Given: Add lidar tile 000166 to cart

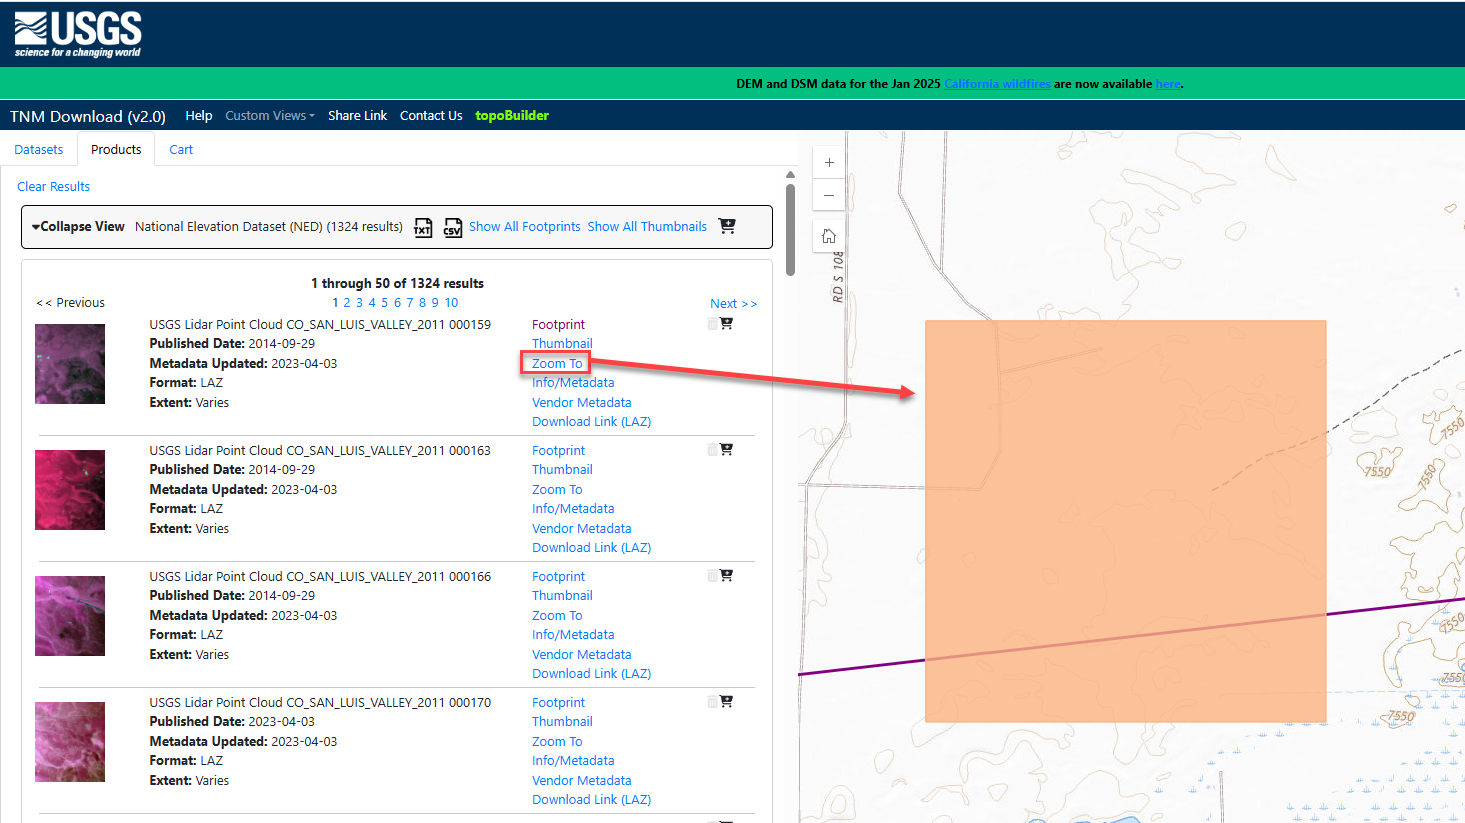Looking at the screenshot, I should pos(726,576).
